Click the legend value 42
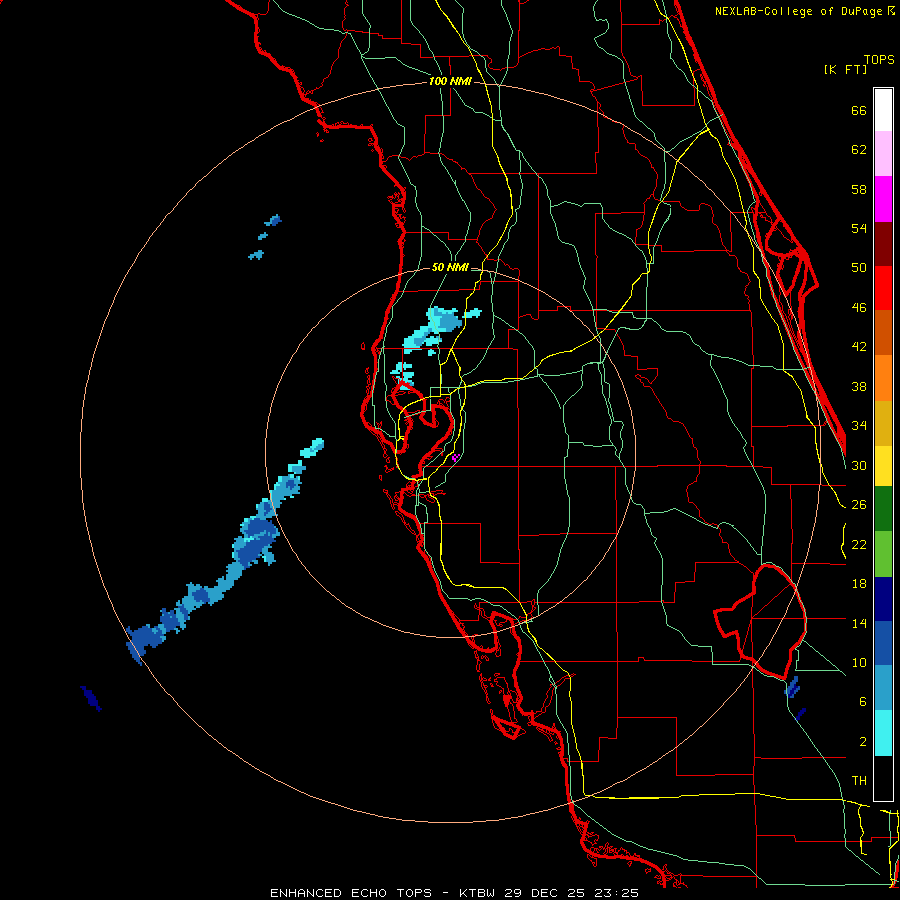The image size is (900, 900). [859, 347]
